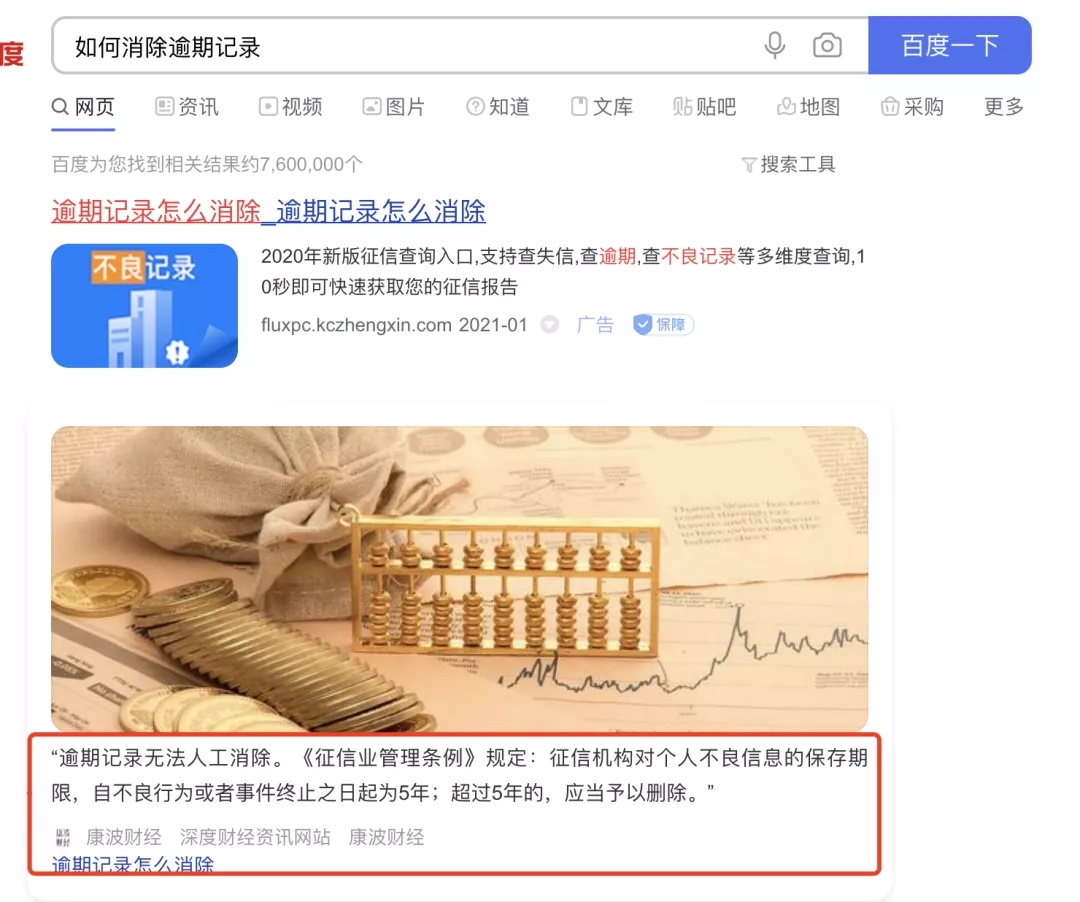Click the microphone voice search icon
Image resolution: width=1080 pixels, height=902 pixels.
[x=775, y=45]
